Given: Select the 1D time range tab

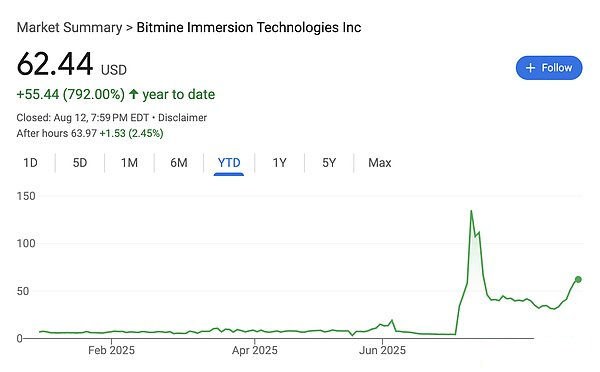Looking at the screenshot, I should click(31, 163).
